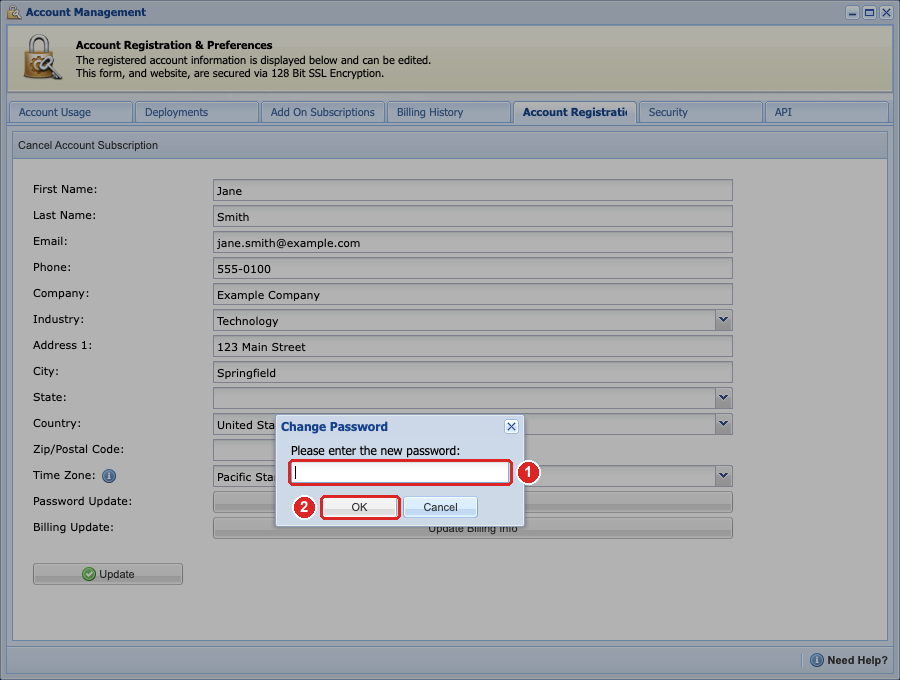Click the Phone field showing 555-0100

pos(472,269)
